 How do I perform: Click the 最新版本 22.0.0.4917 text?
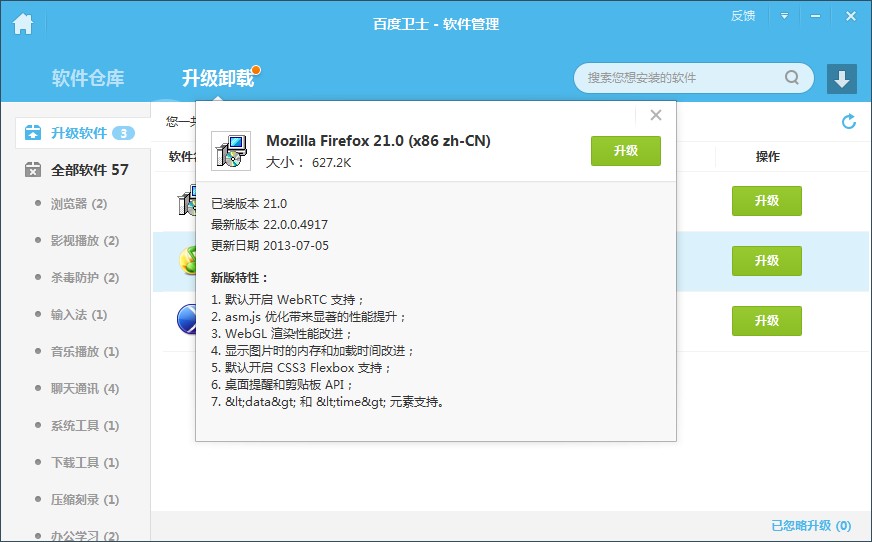point(269,225)
